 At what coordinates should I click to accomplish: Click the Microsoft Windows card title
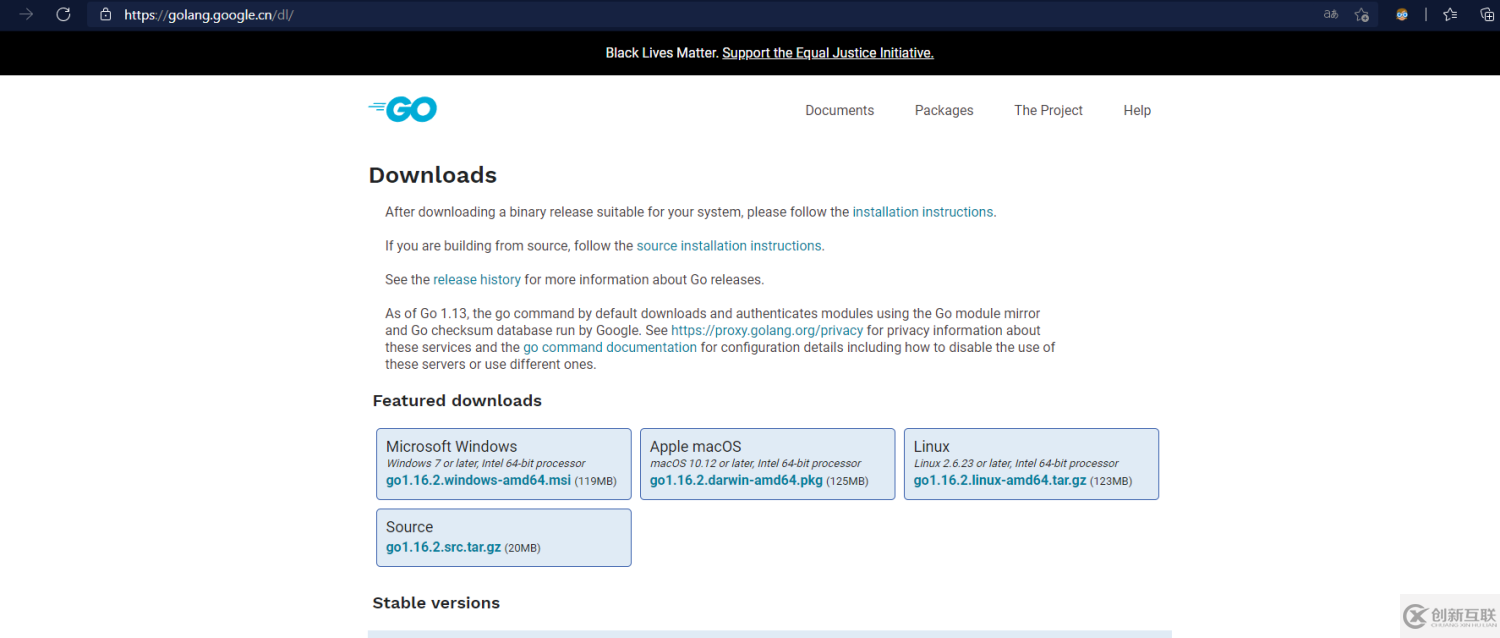(452, 446)
